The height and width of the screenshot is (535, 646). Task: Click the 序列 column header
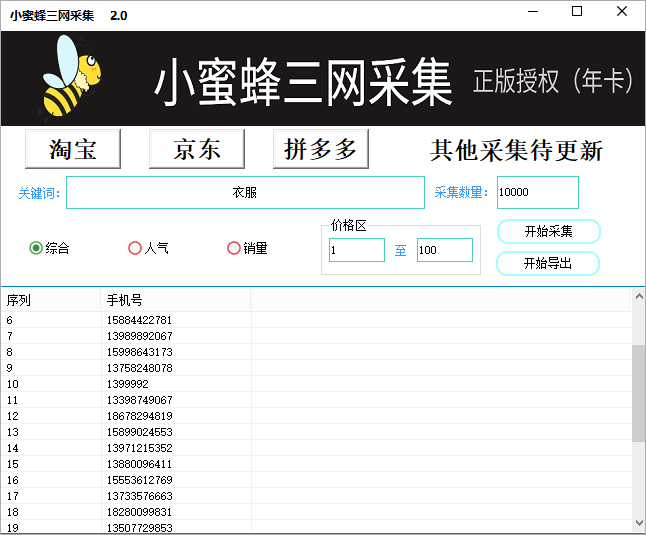click(x=50, y=300)
